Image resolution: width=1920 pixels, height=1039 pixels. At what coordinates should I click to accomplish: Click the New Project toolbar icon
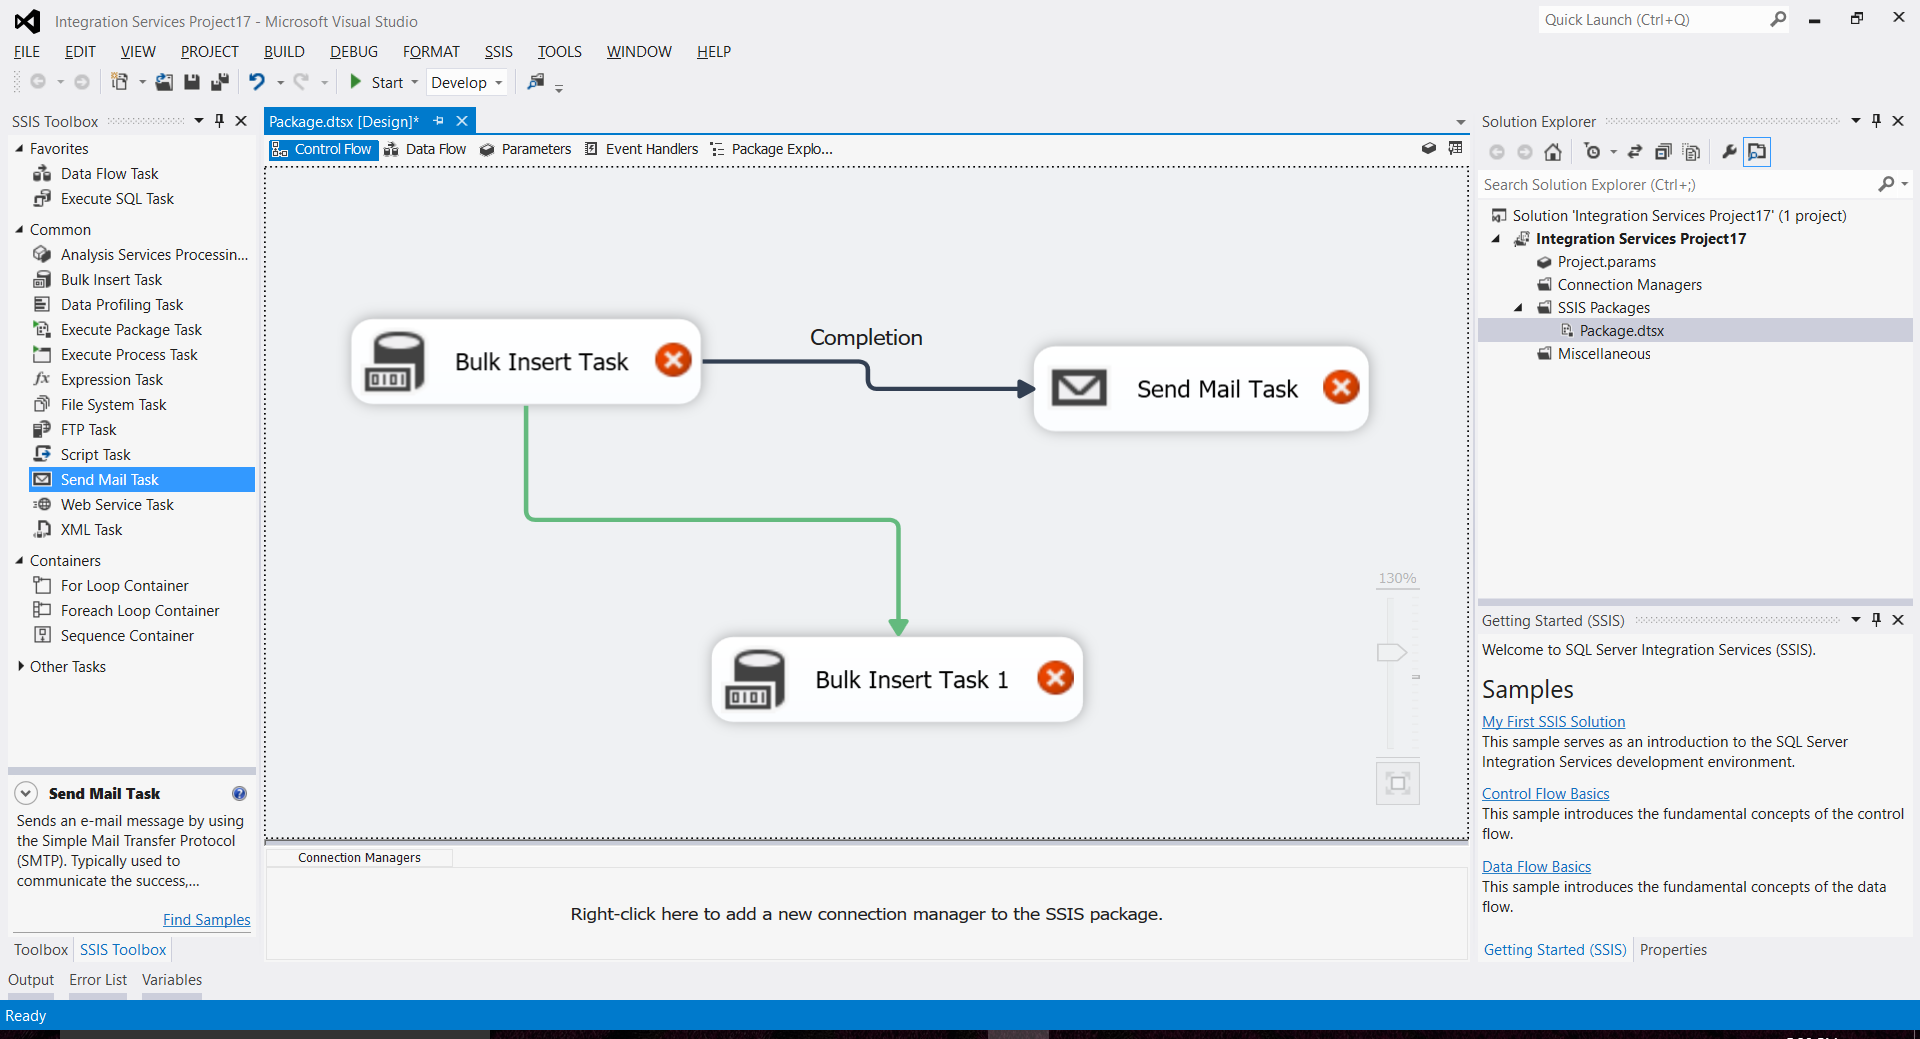[x=119, y=82]
